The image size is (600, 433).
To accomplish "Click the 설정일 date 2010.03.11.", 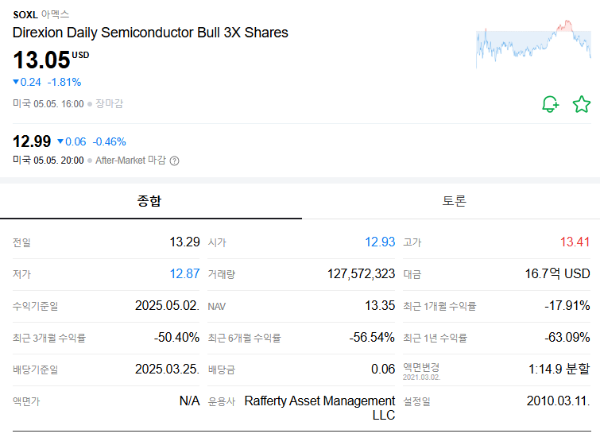I will 558,401.
